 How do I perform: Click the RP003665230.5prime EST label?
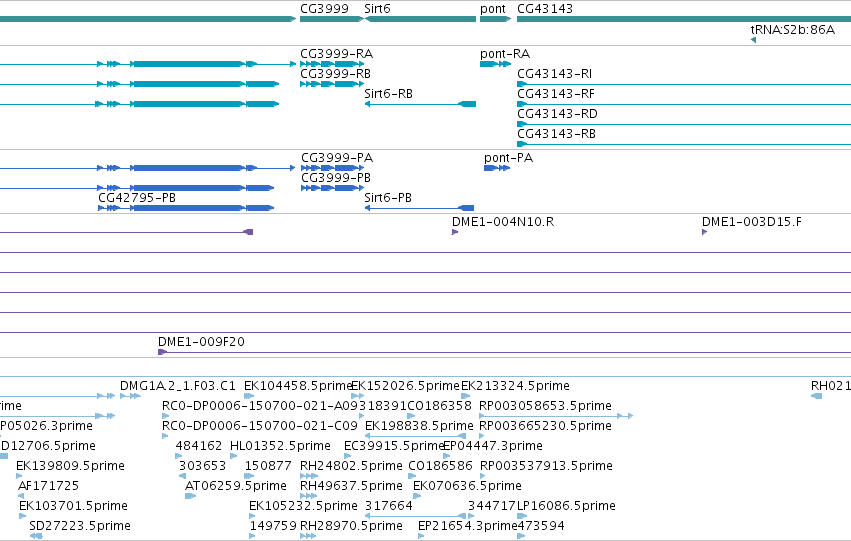pyautogui.click(x=545, y=426)
